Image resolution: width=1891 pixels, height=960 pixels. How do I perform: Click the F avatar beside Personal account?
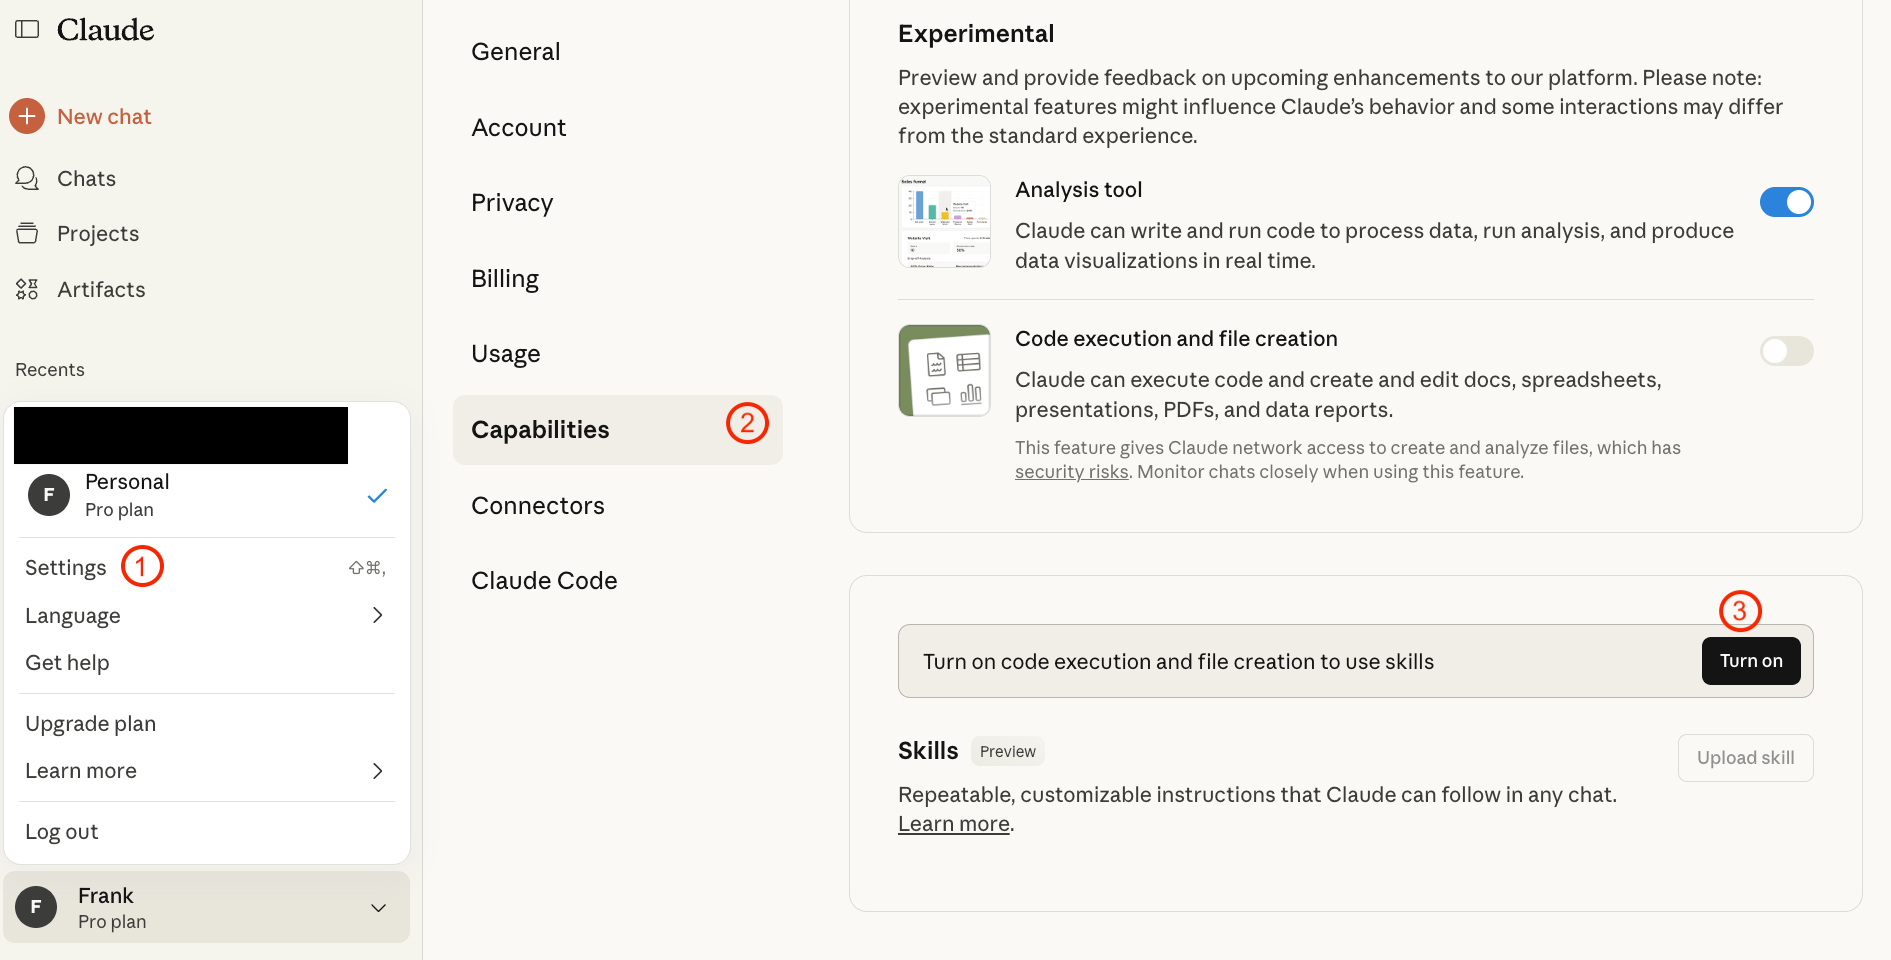pyautogui.click(x=49, y=495)
